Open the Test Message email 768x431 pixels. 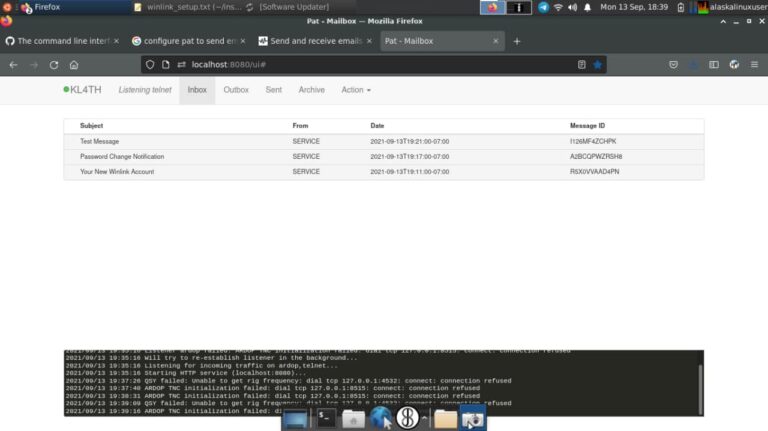click(x=99, y=141)
